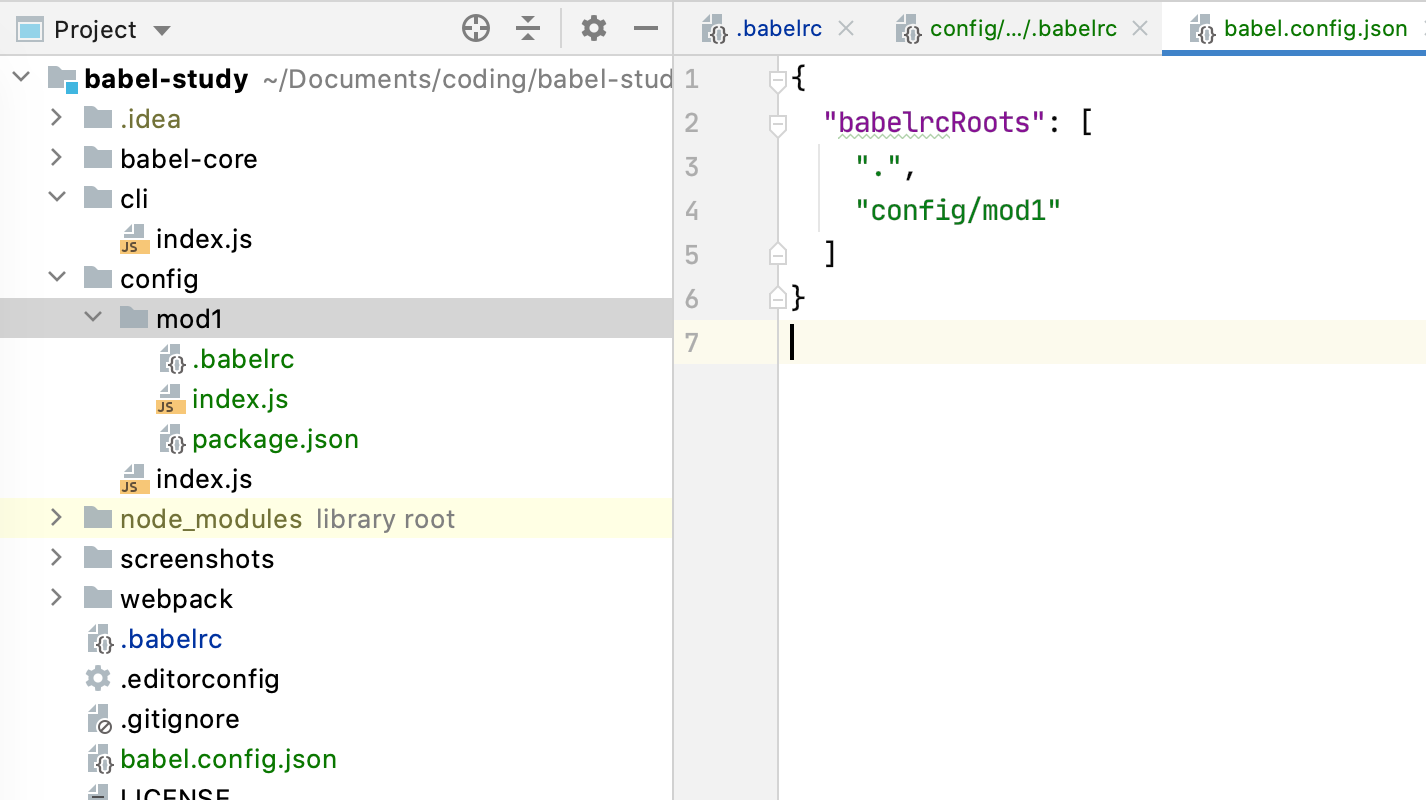The image size is (1426, 800).
Task: Click the webpack folder icon
Action: [x=98, y=598]
